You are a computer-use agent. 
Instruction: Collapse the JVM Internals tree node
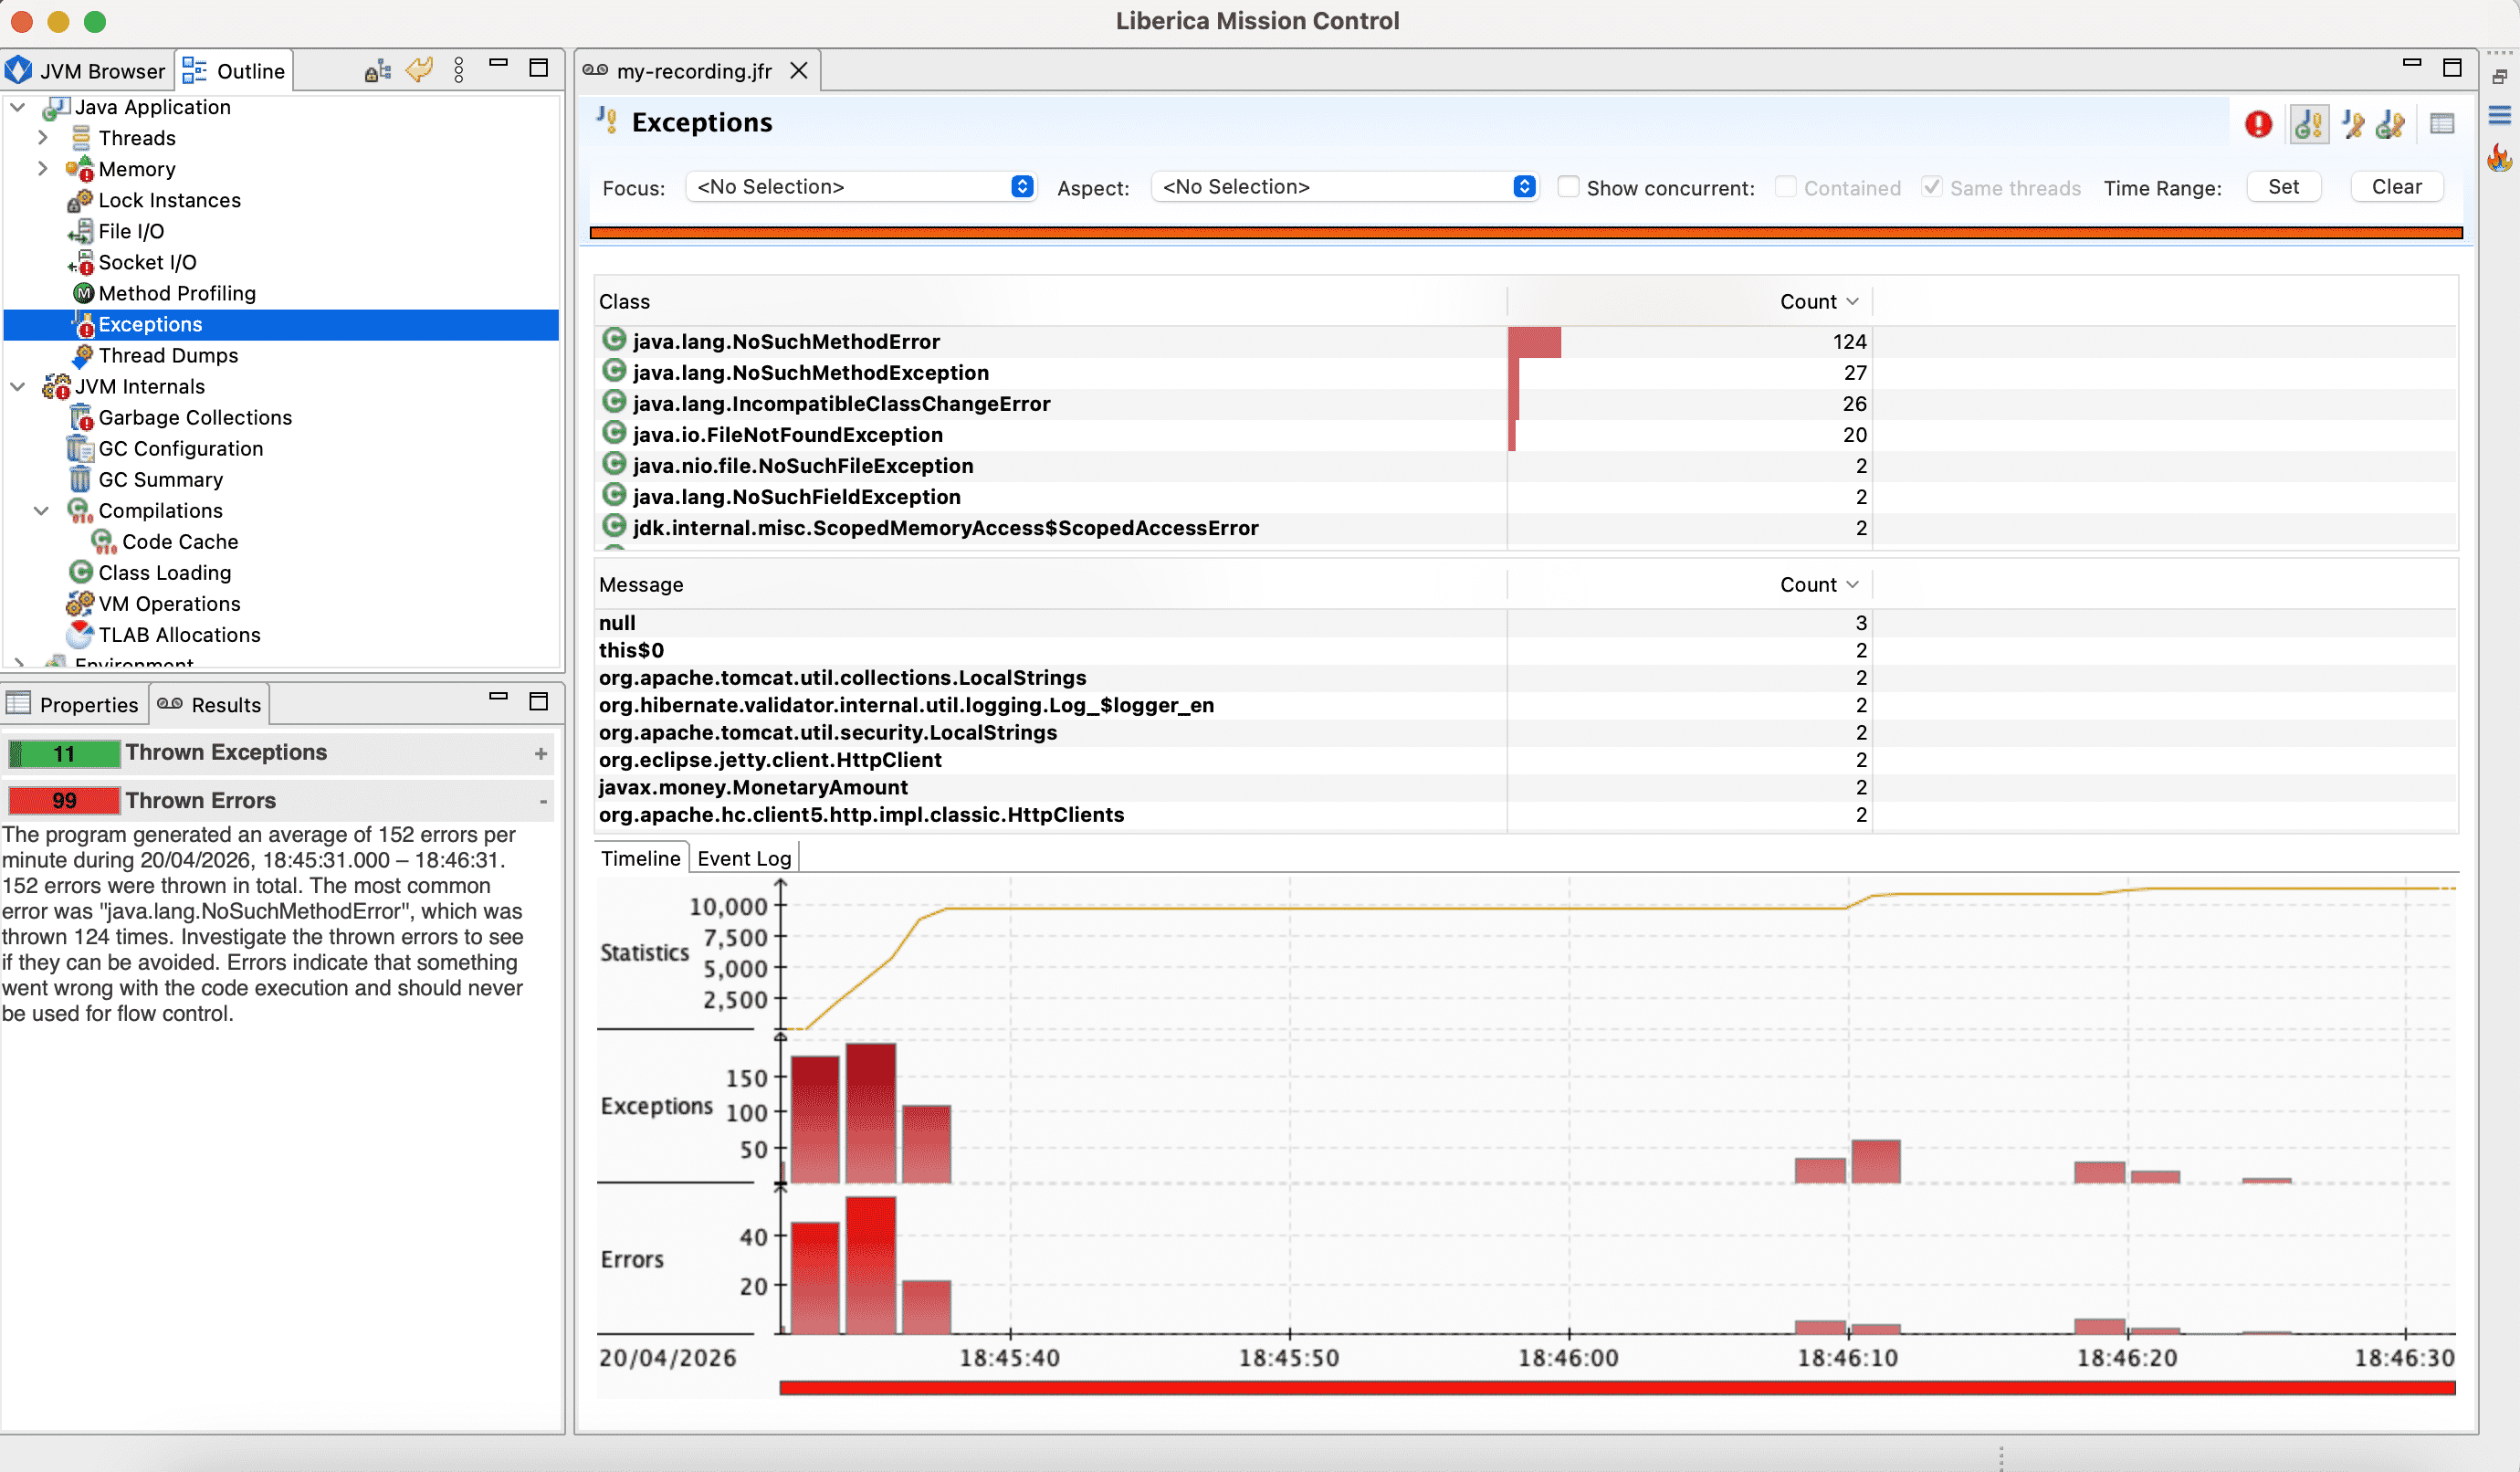click(x=18, y=386)
